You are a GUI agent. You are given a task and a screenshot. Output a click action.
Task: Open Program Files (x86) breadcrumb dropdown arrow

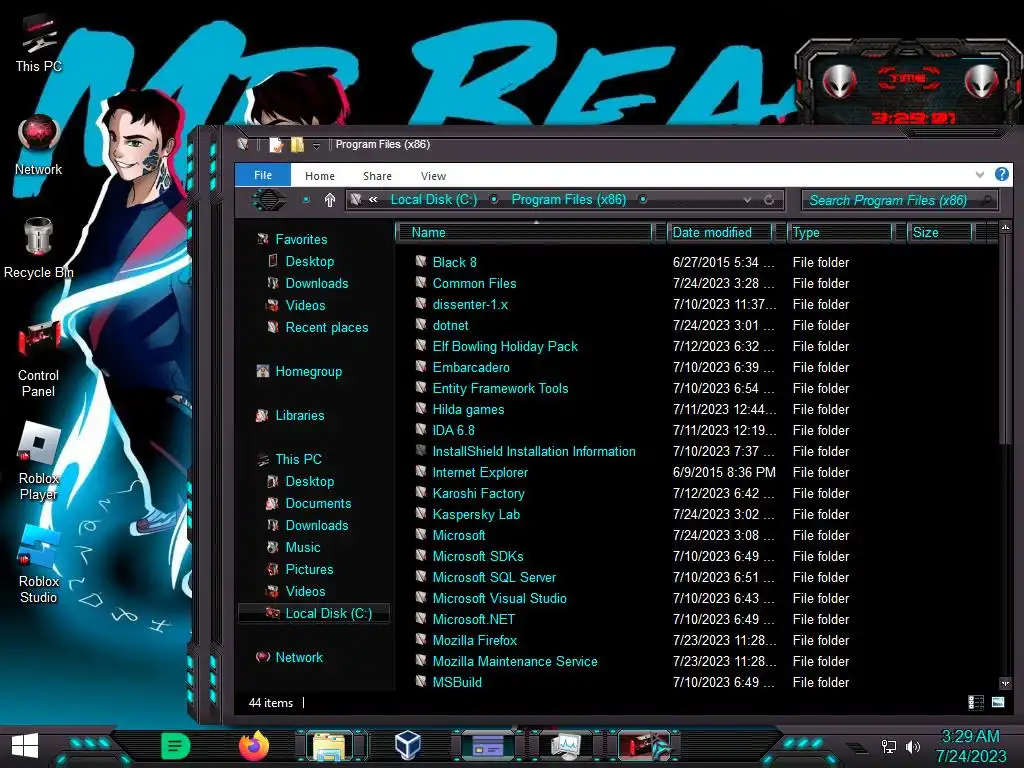click(643, 200)
